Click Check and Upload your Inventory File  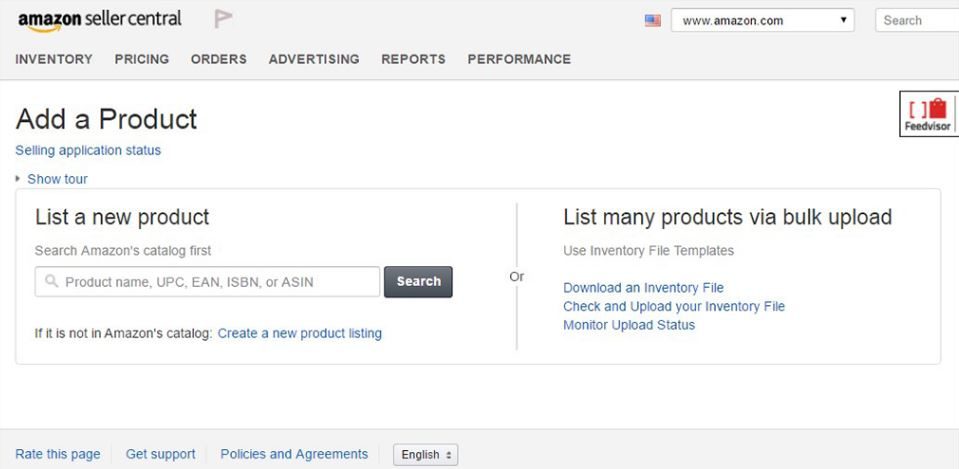tap(674, 306)
